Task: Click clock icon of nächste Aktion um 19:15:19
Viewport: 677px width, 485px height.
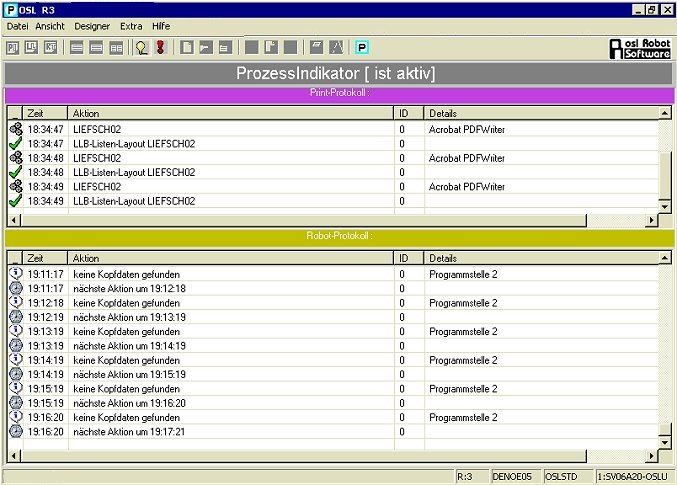Action: pos(16,374)
